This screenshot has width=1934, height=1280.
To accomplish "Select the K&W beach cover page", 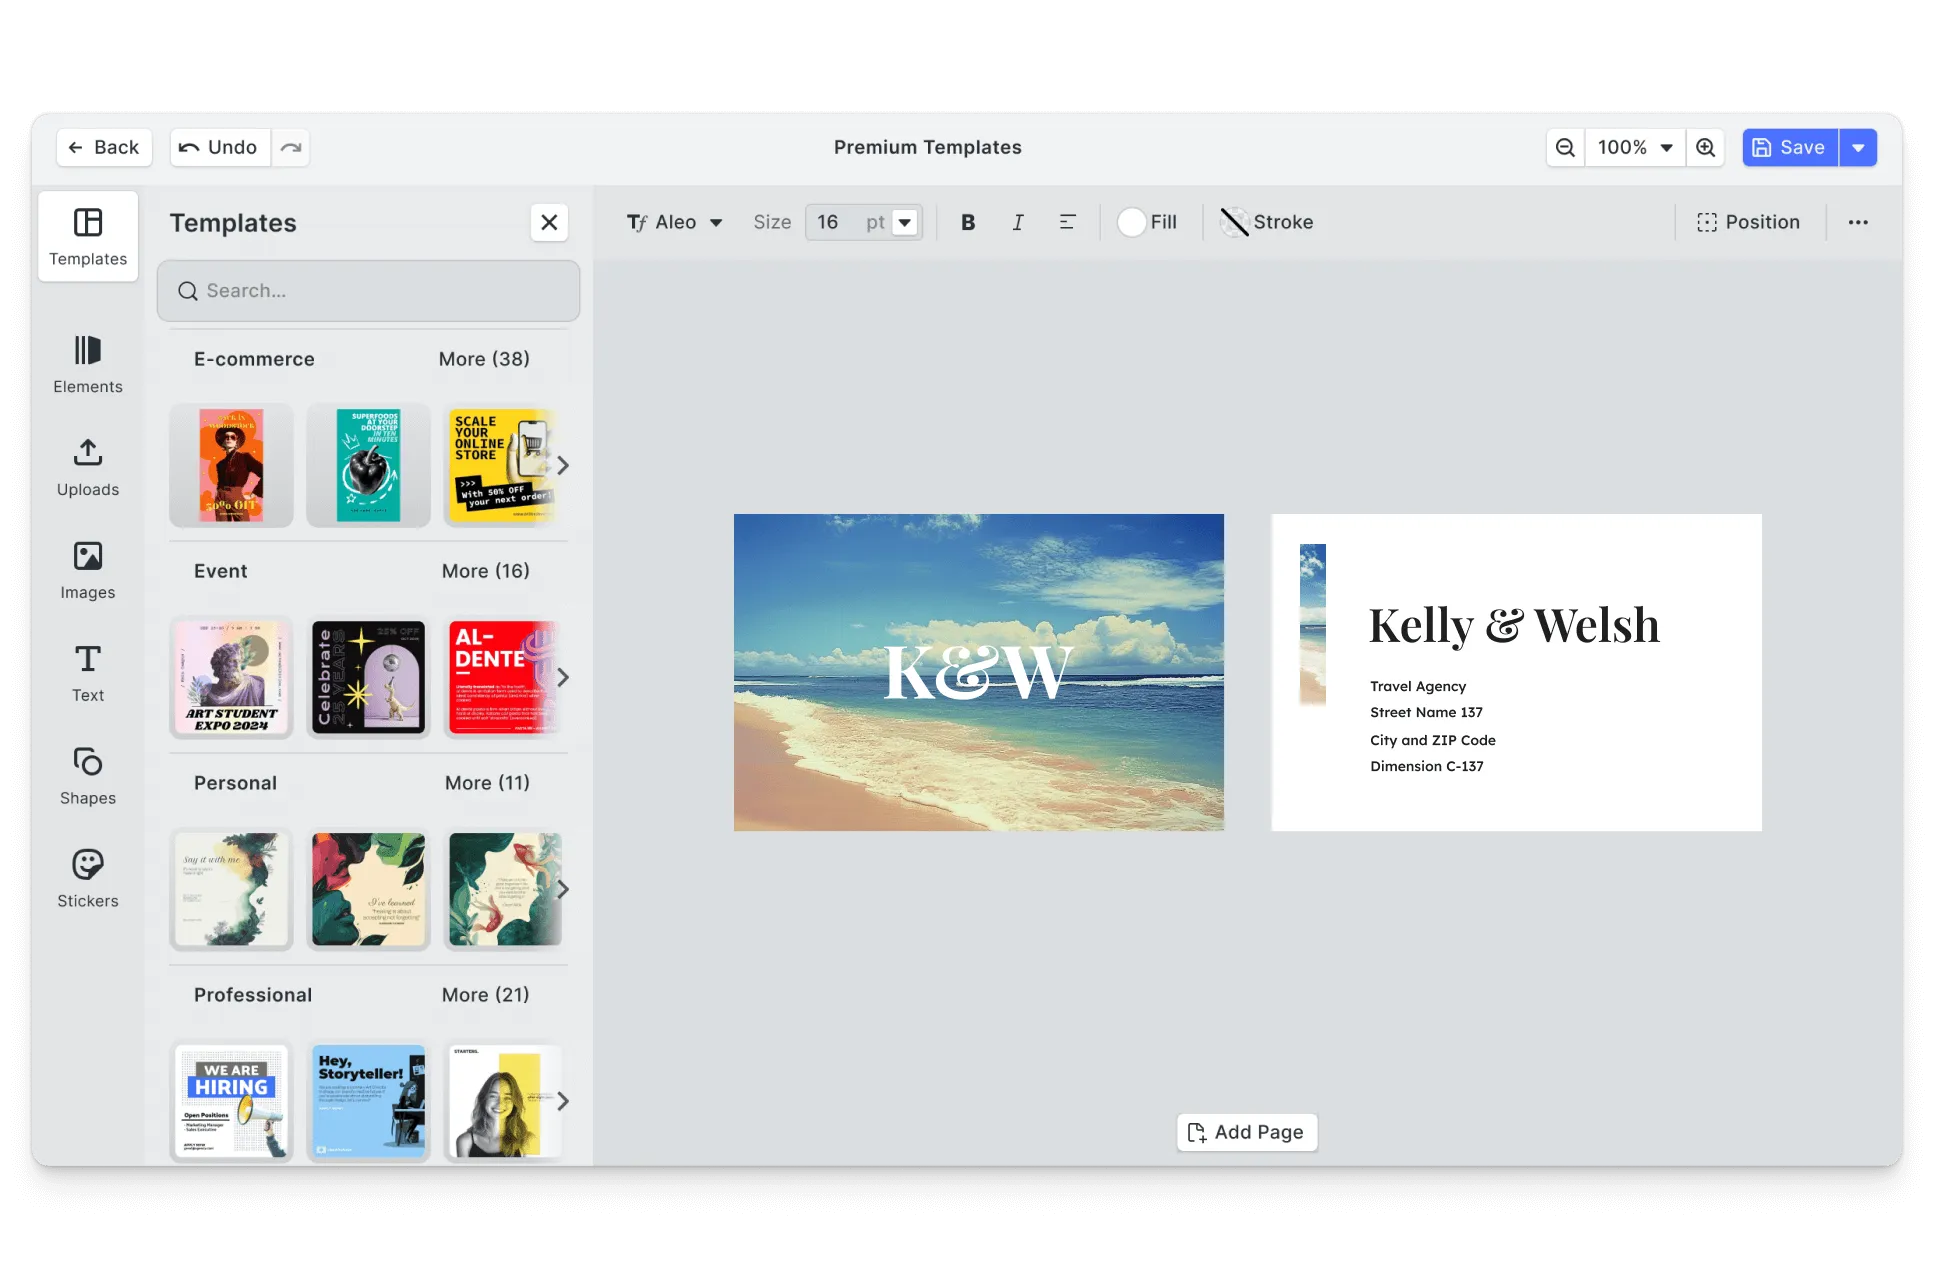I will (x=979, y=672).
